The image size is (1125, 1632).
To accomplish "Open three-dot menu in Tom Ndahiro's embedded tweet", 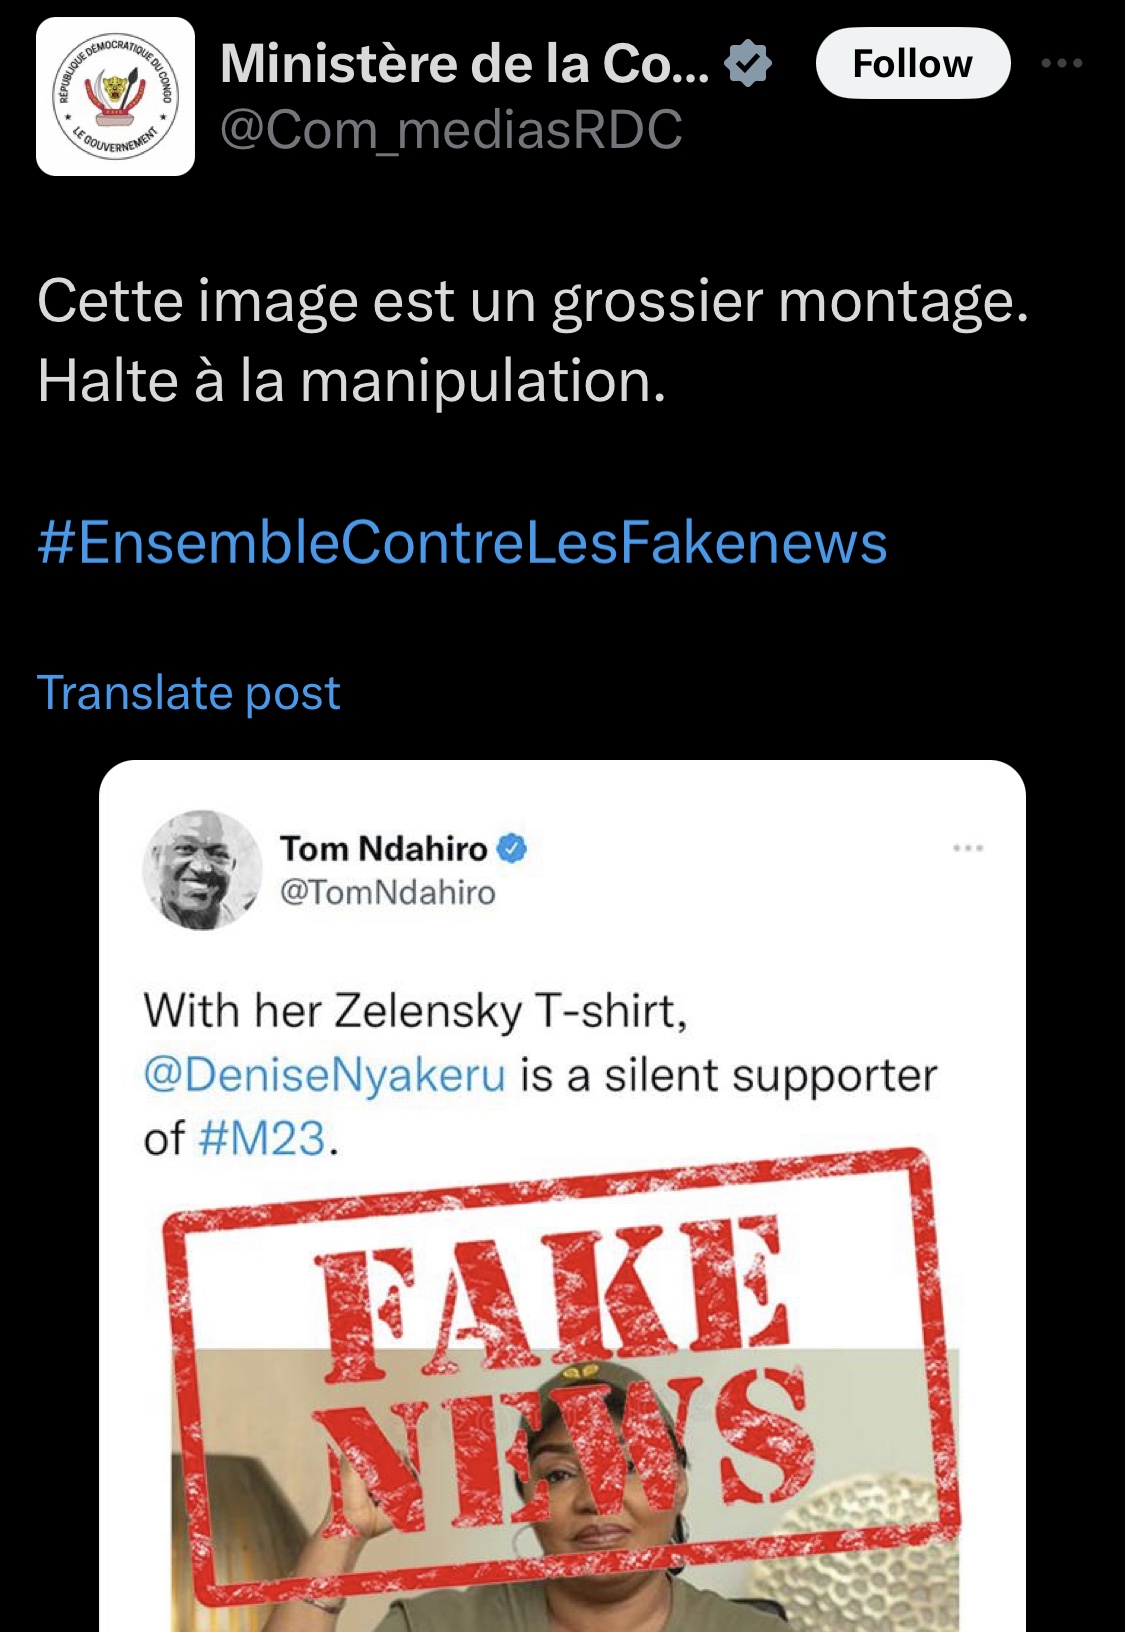I will 968,849.
